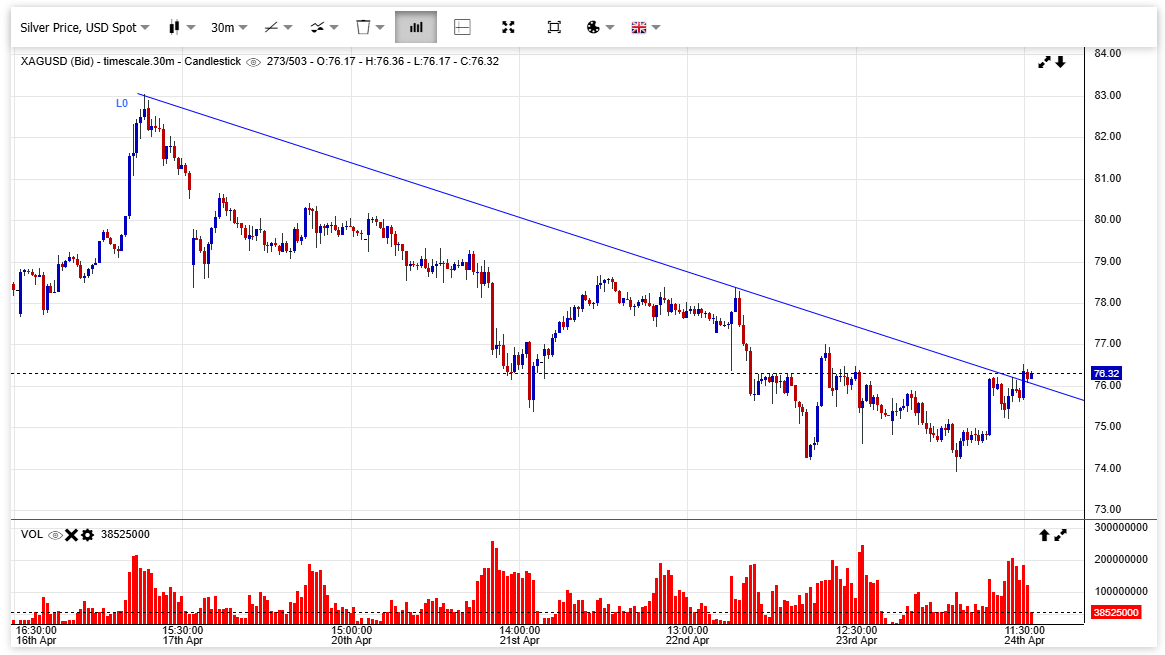Hide the XAGUSD candlestick series via eye icon
This screenshot has width=1165, height=655.
[x=253, y=62]
